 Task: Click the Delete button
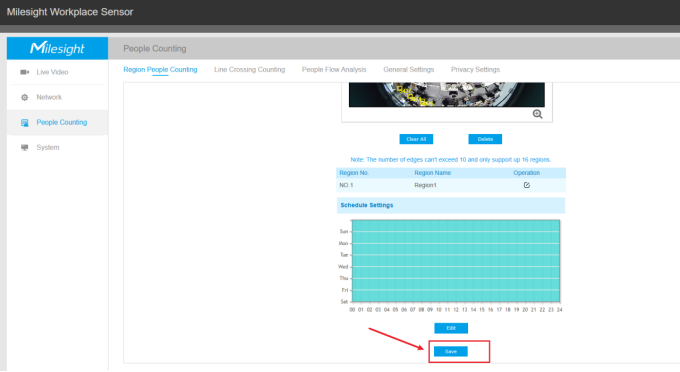coord(485,139)
